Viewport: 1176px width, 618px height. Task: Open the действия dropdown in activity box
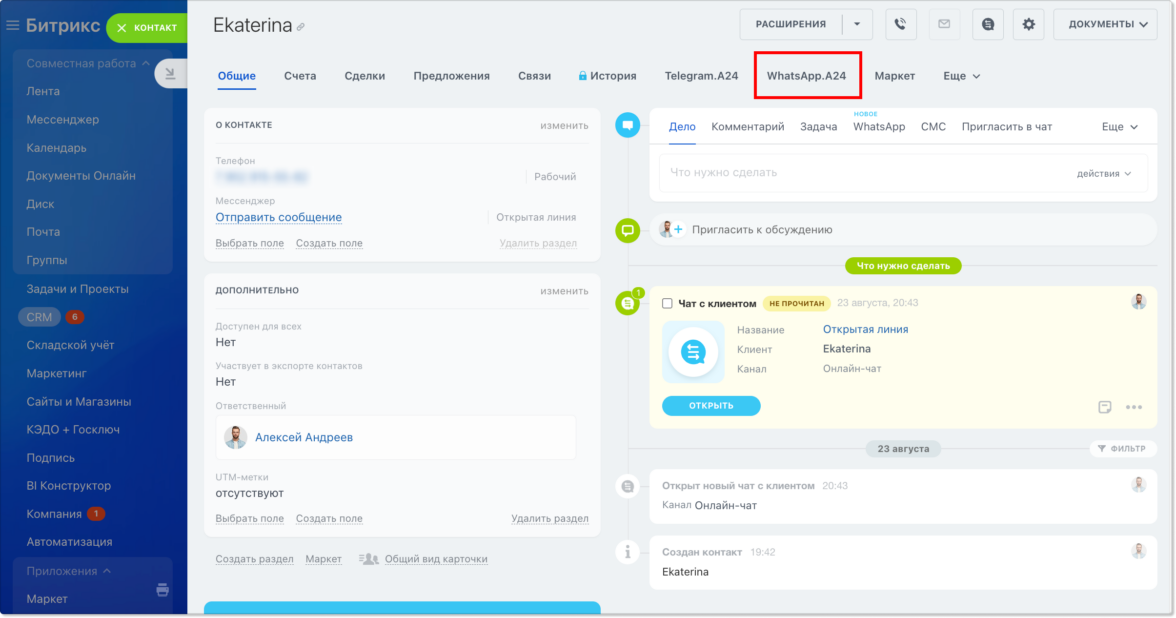pos(1104,173)
